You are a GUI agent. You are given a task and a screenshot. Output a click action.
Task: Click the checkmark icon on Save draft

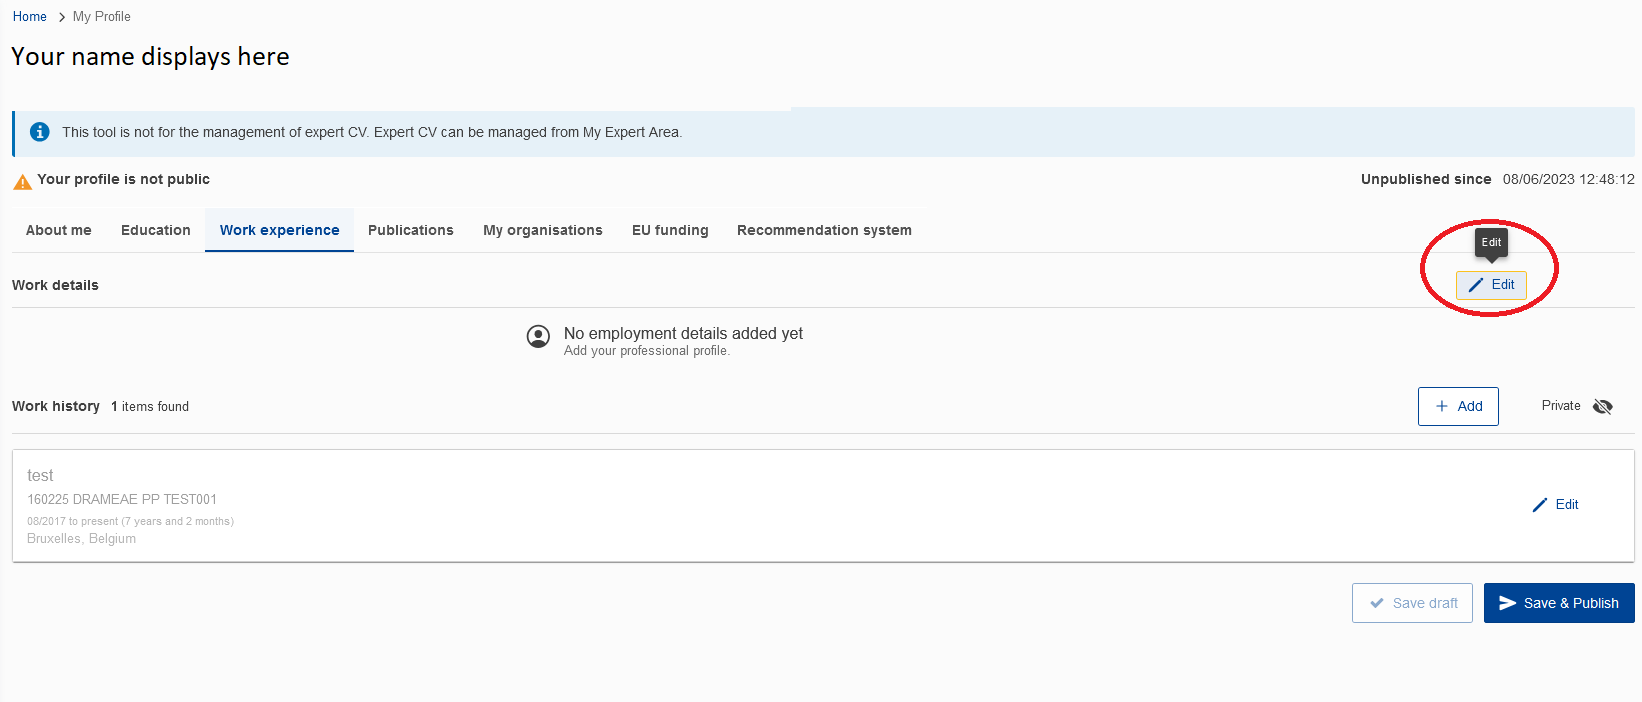click(1377, 603)
